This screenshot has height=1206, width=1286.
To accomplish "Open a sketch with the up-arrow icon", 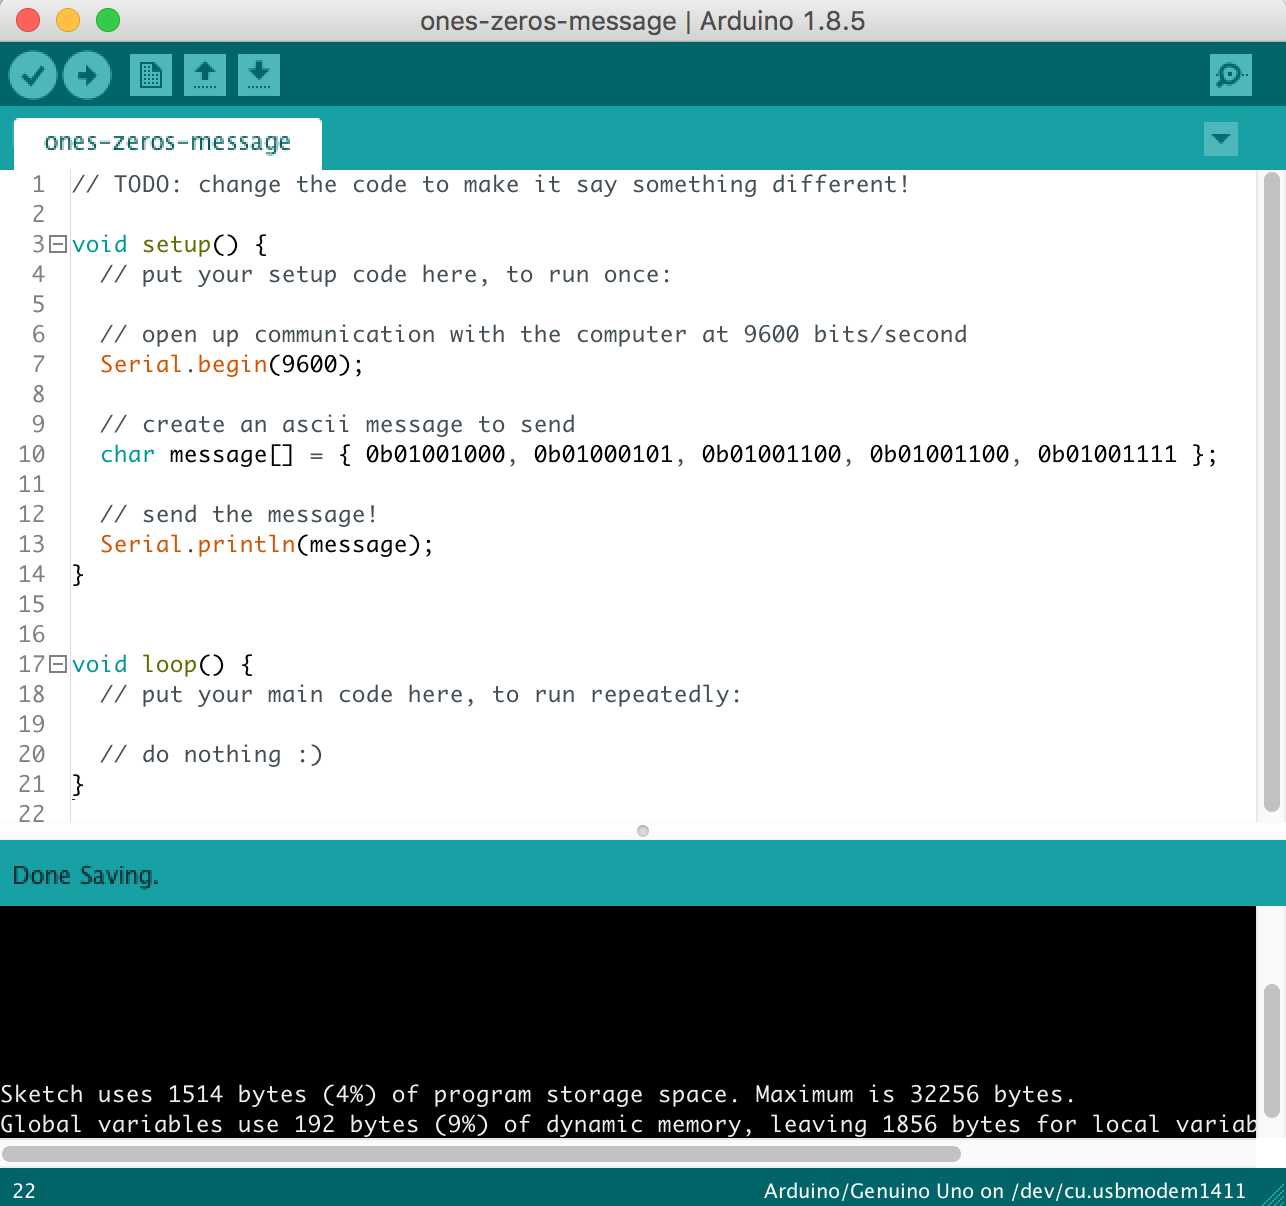I will pyautogui.click(x=205, y=75).
